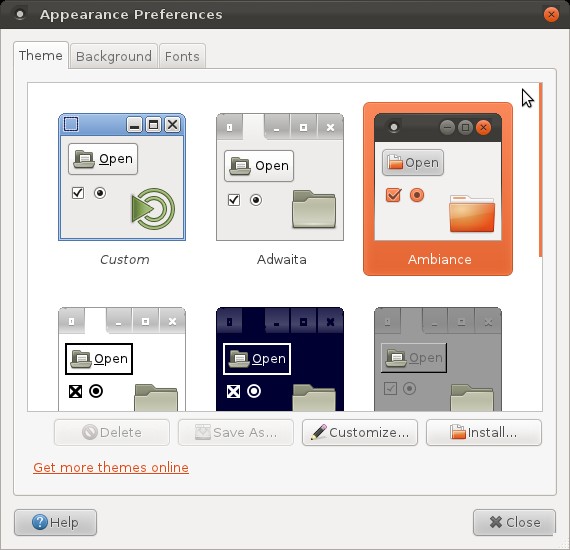
Task: Click the Save As... button
Action: 236,432
